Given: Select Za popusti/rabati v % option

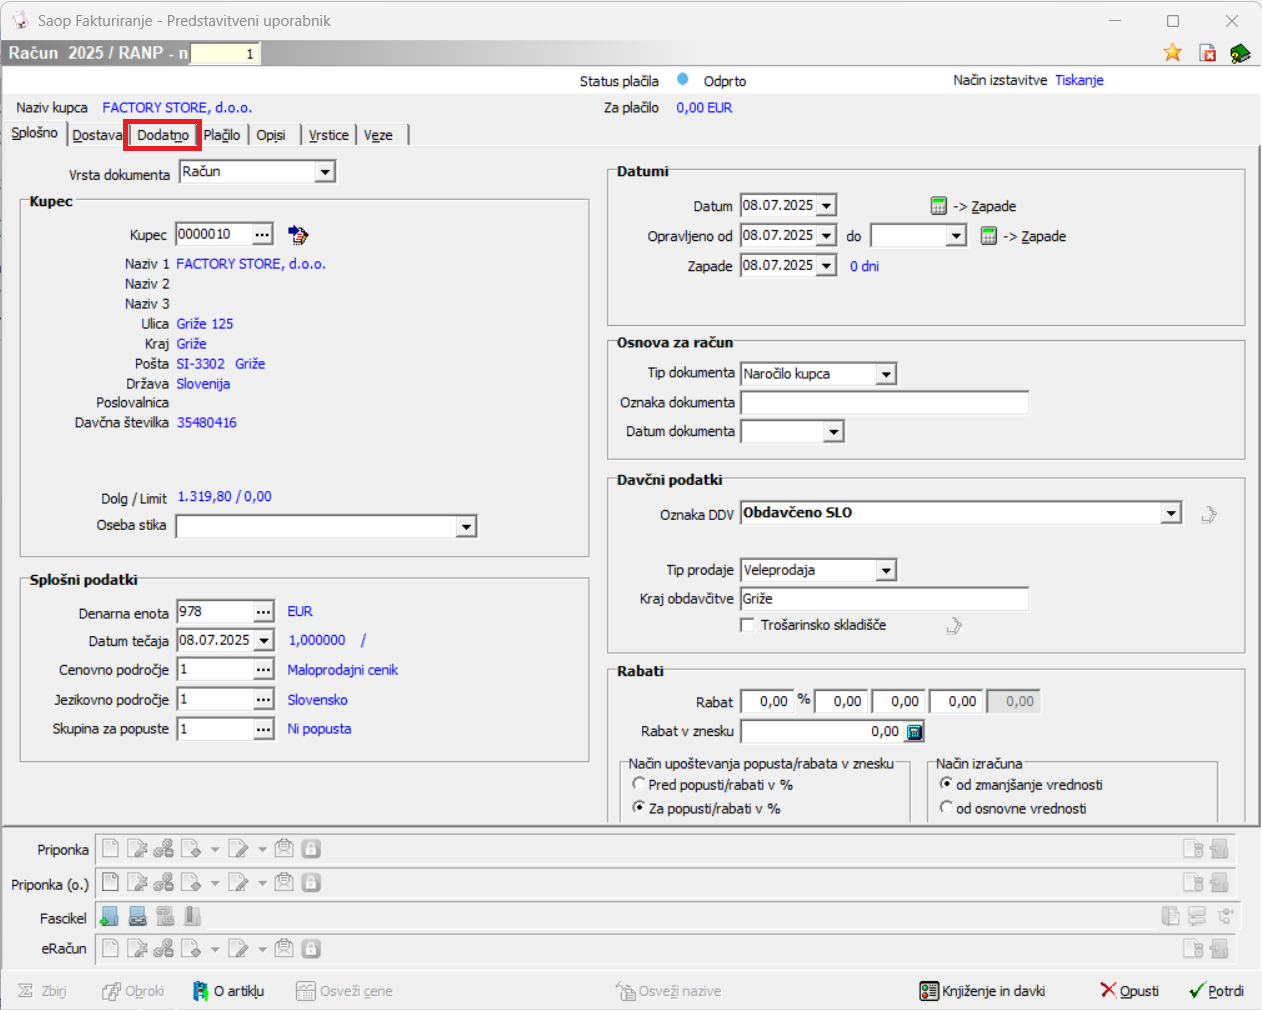Looking at the screenshot, I should [x=639, y=808].
